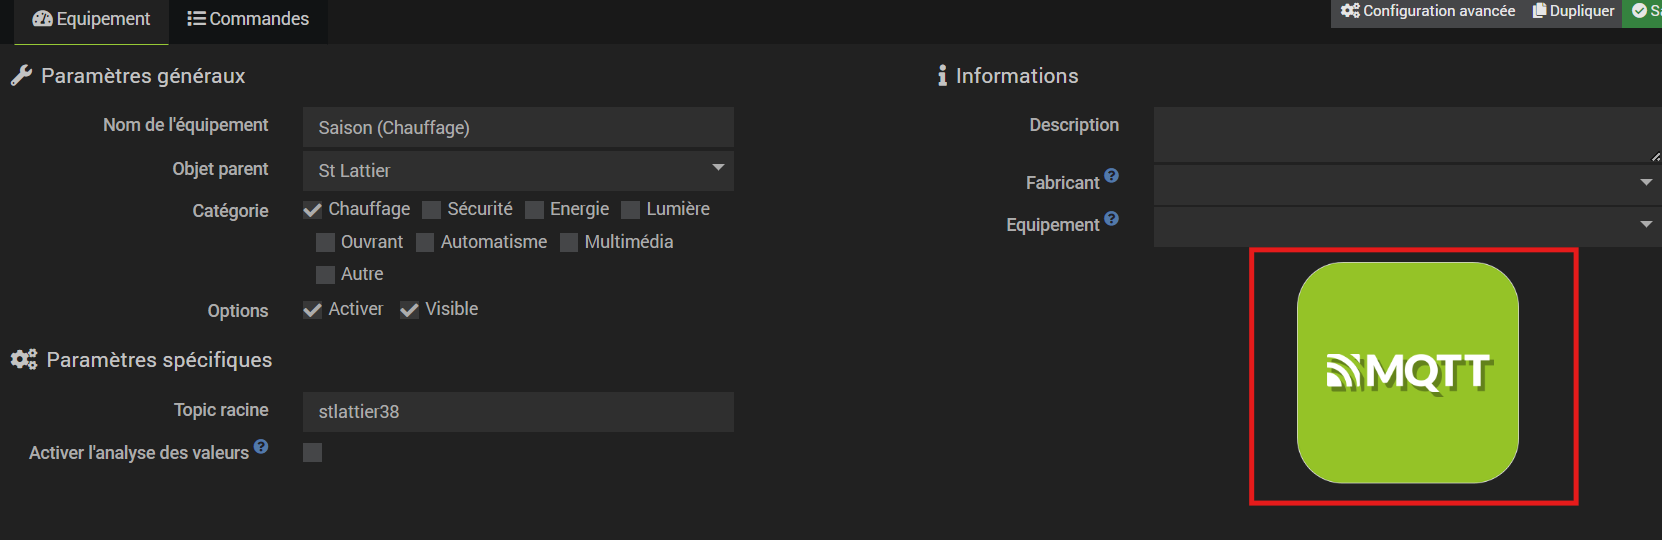Toggle the Visible option checkbox
Screen dimensions: 1662x540
click(409, 310)
